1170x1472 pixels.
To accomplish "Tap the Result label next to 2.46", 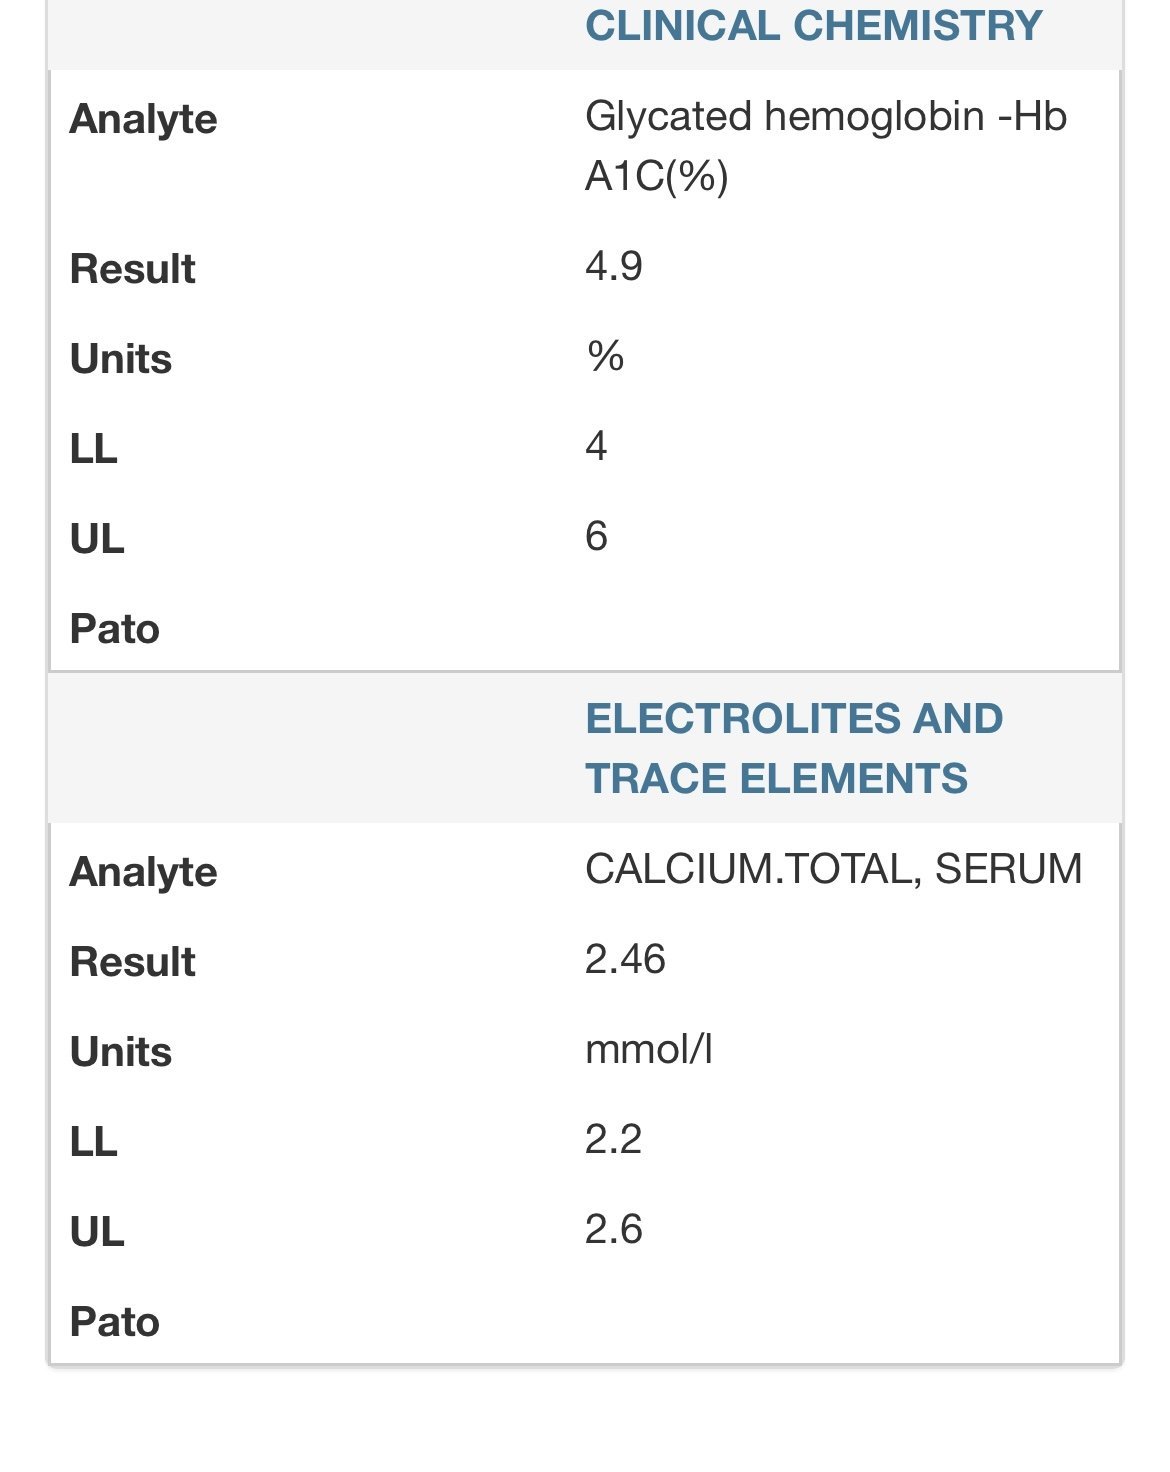I will pos(132,962).
